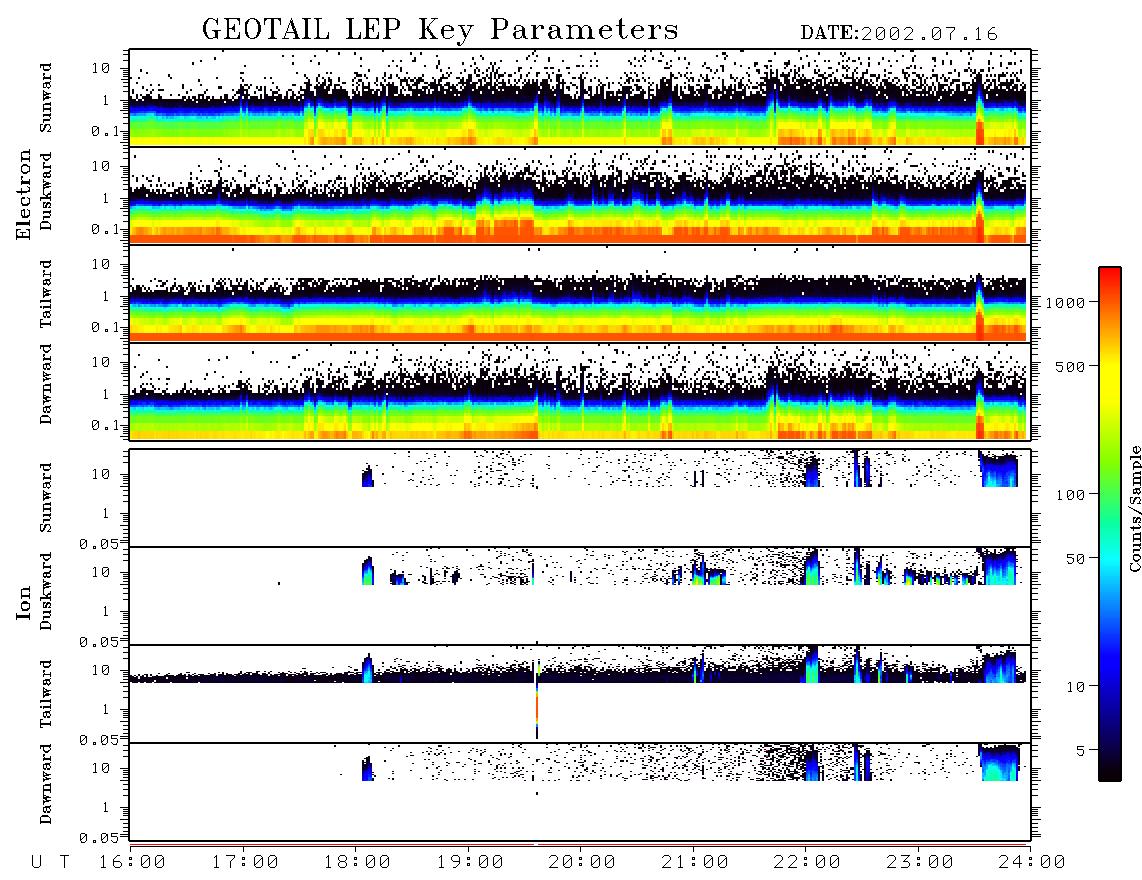Click the Ion "Dawnward" panel label
Image resolution: width=1142 pixels, height=880 pixels.
[46, 784]
